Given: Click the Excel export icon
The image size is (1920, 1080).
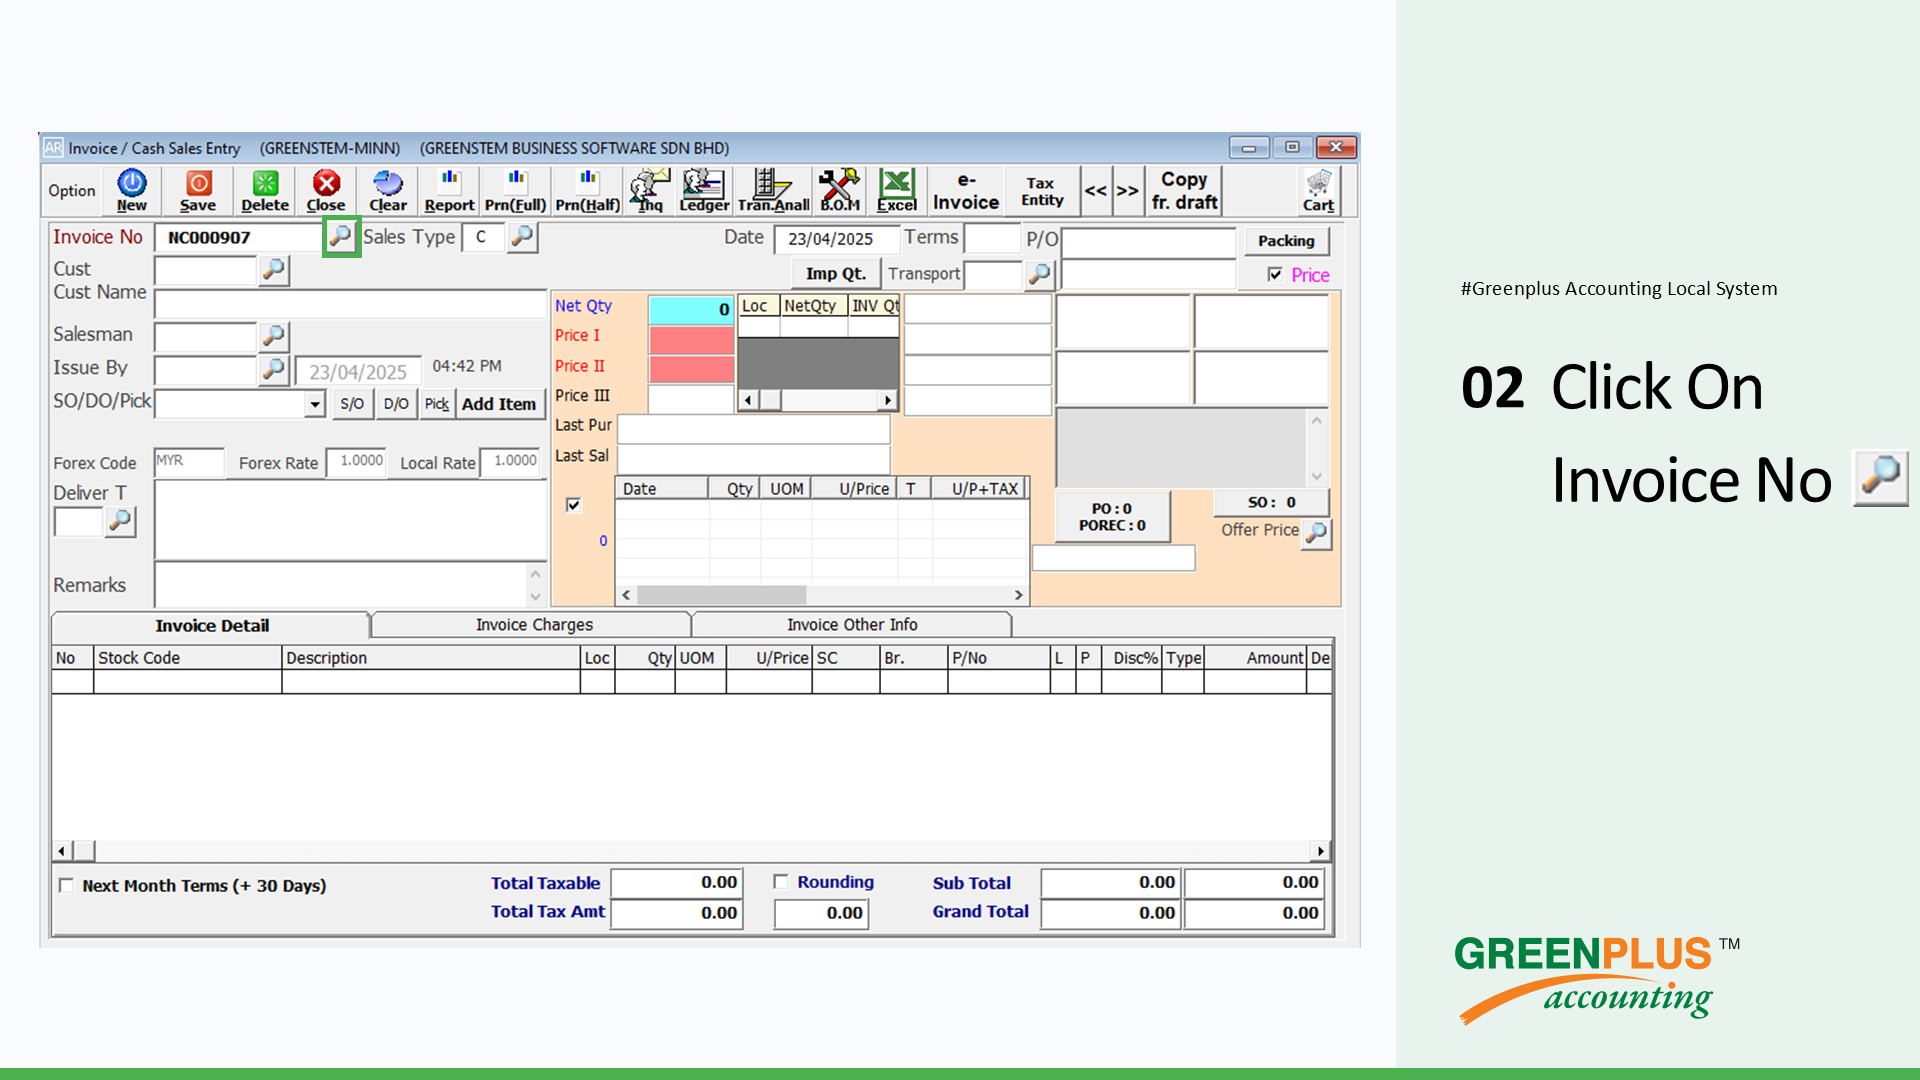Looking at the screenshot, I should [x=897, y=190].
